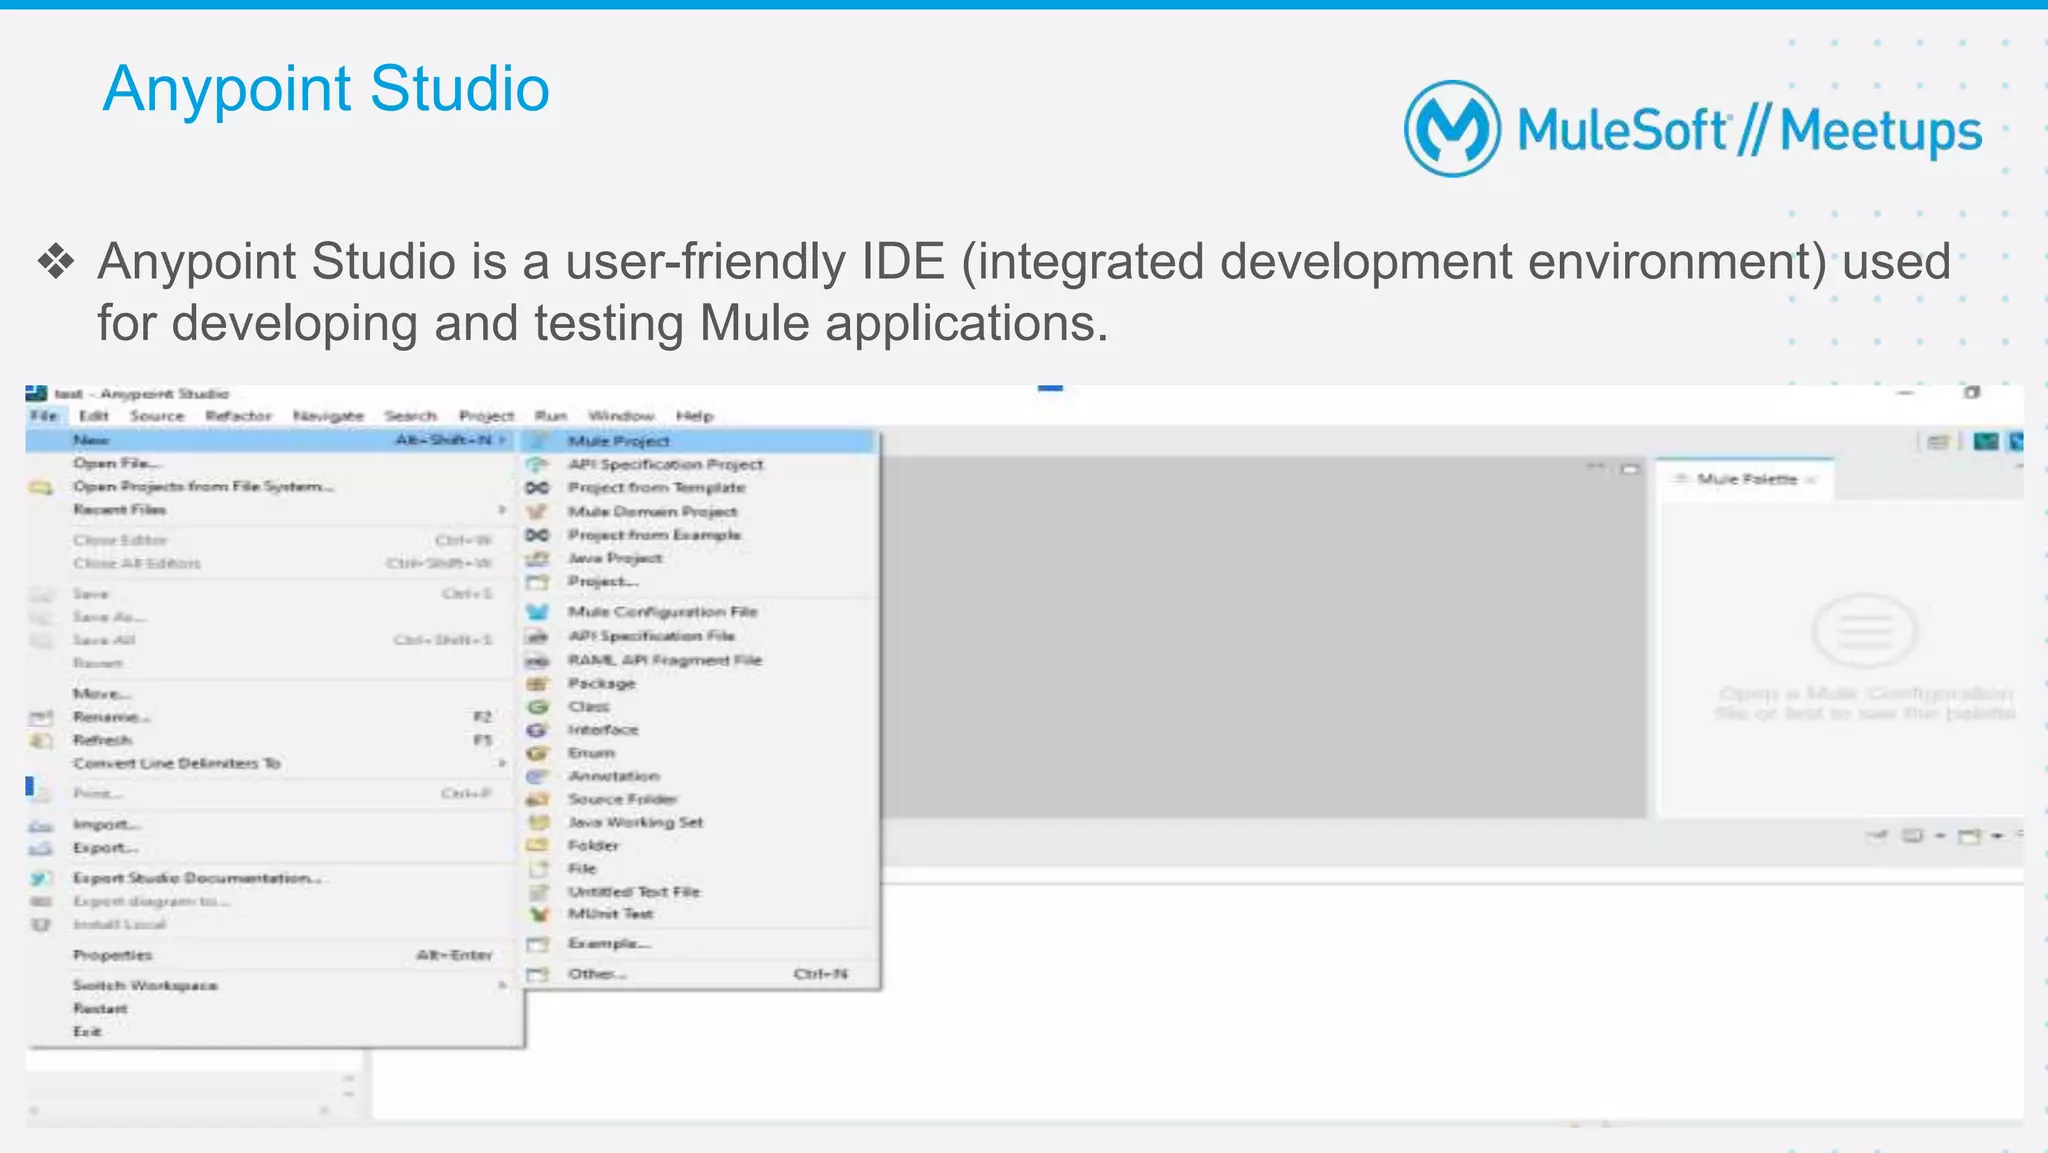This screenshot has width=2048, height=1153.
Task: Expand the Recent Files submenu
Action: [272, 510]
